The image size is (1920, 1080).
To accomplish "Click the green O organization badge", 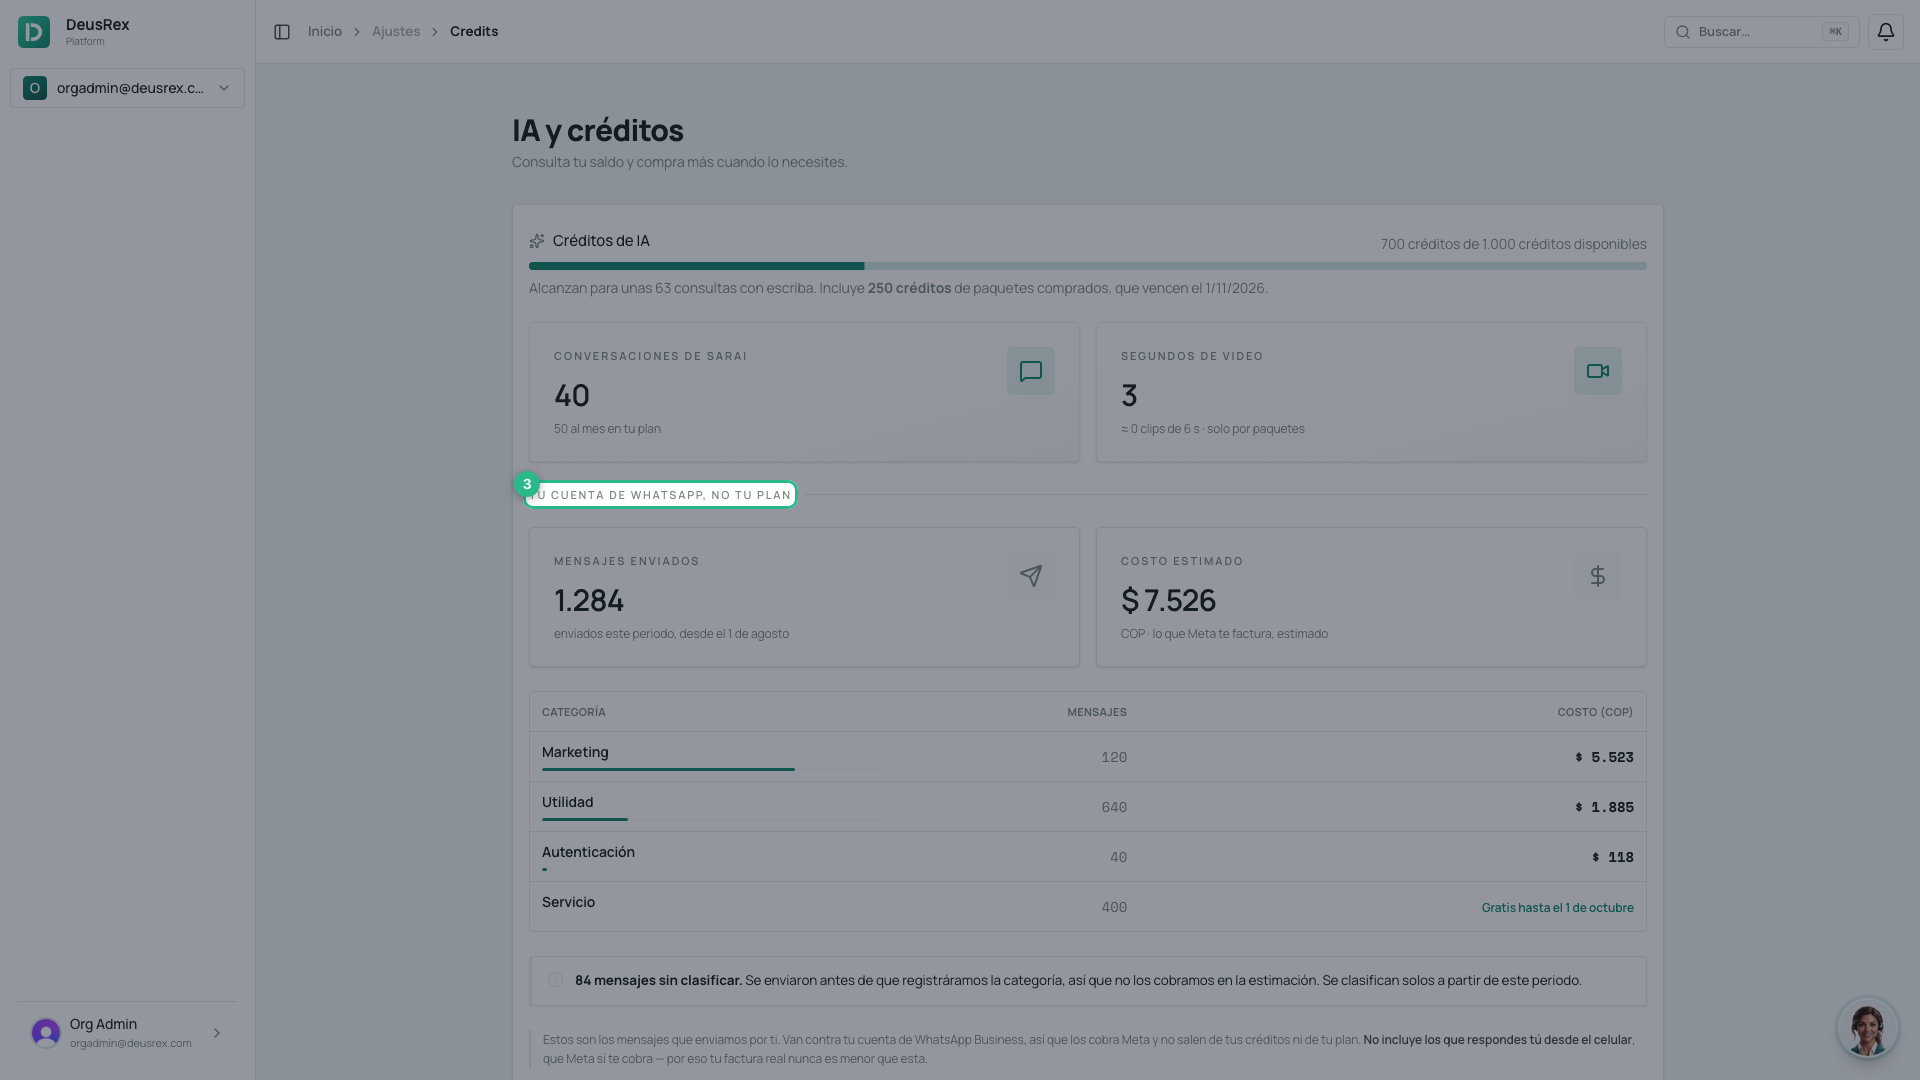I will 35,88.
